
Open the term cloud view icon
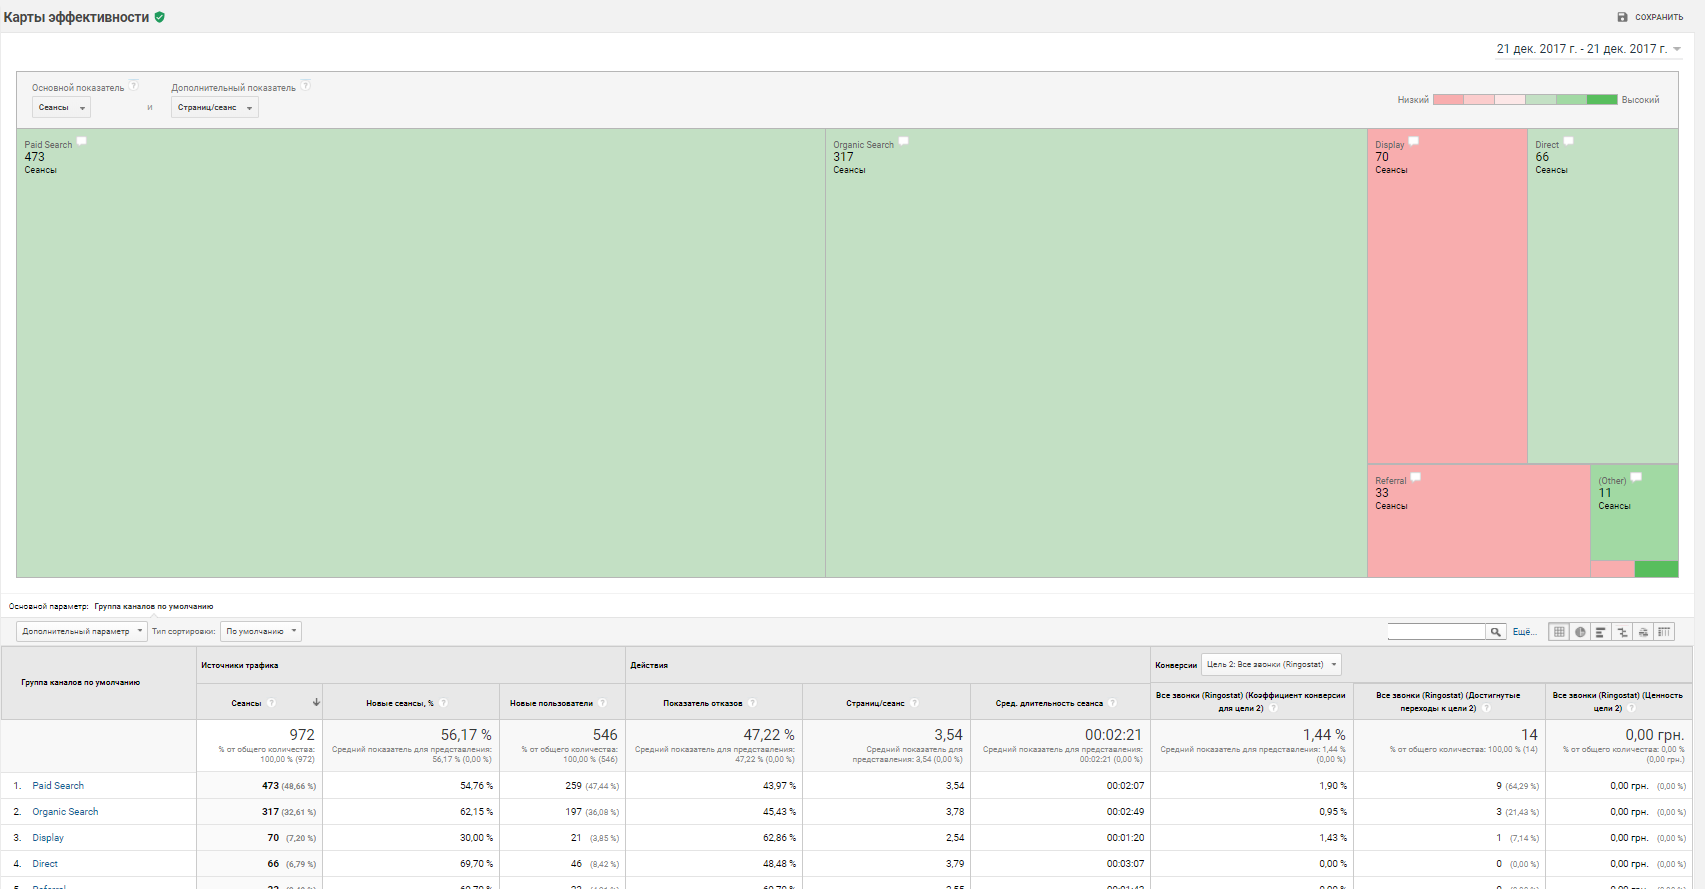pyautogui.click(x=1643, y=632)
